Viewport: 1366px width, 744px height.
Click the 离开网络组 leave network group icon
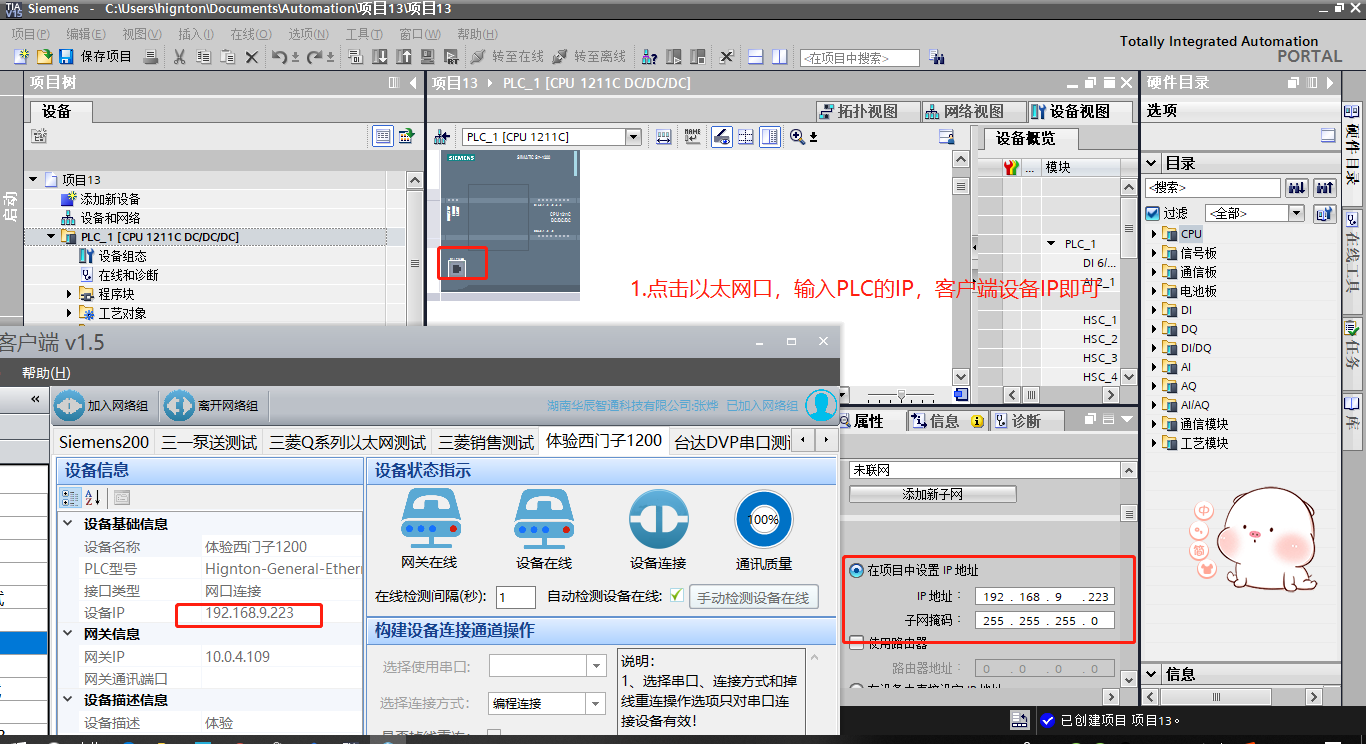(x=179, y=406)
